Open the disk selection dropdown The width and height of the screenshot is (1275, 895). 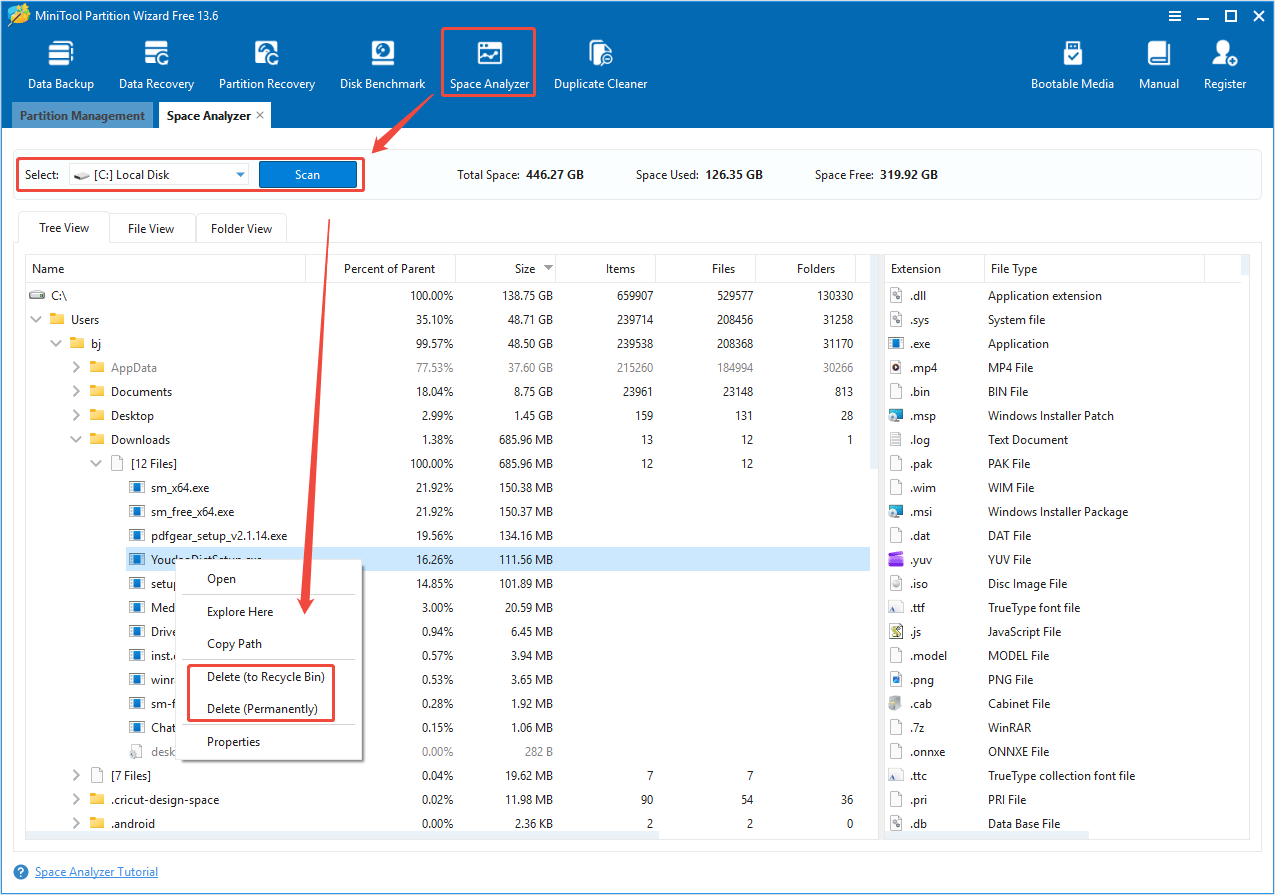[x=239, y=174]
